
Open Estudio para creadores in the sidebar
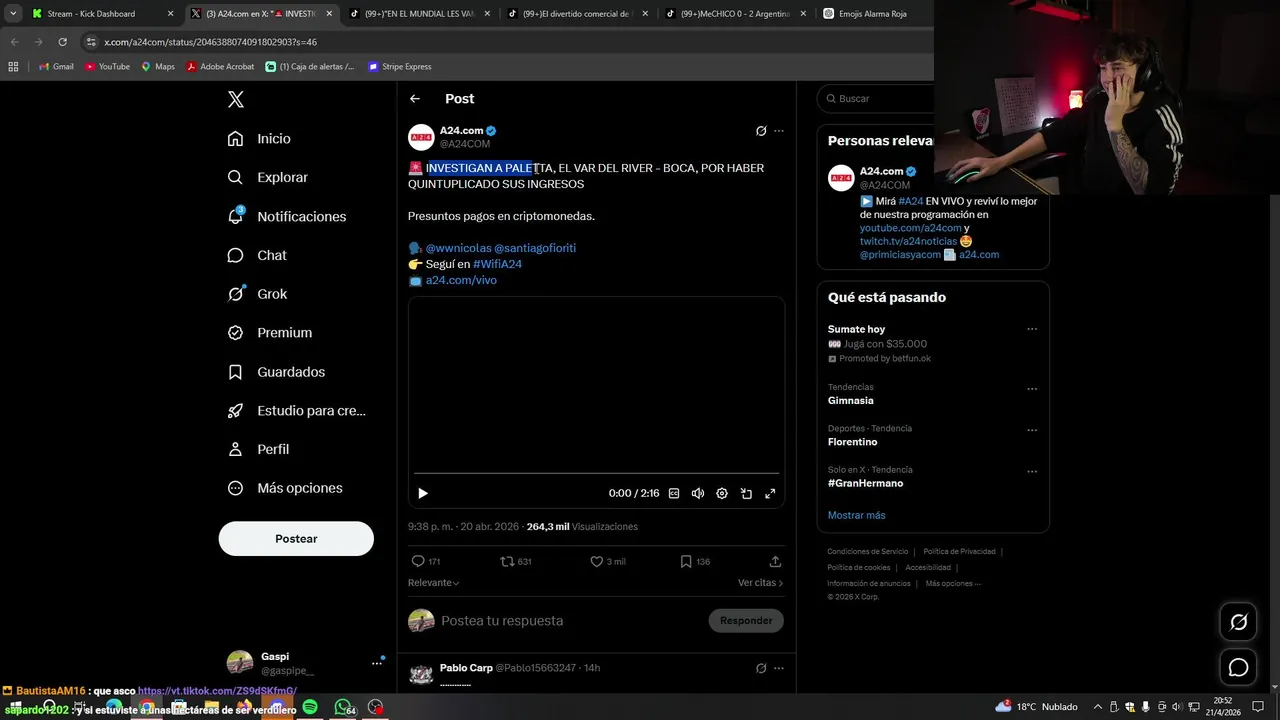point(296,410)
